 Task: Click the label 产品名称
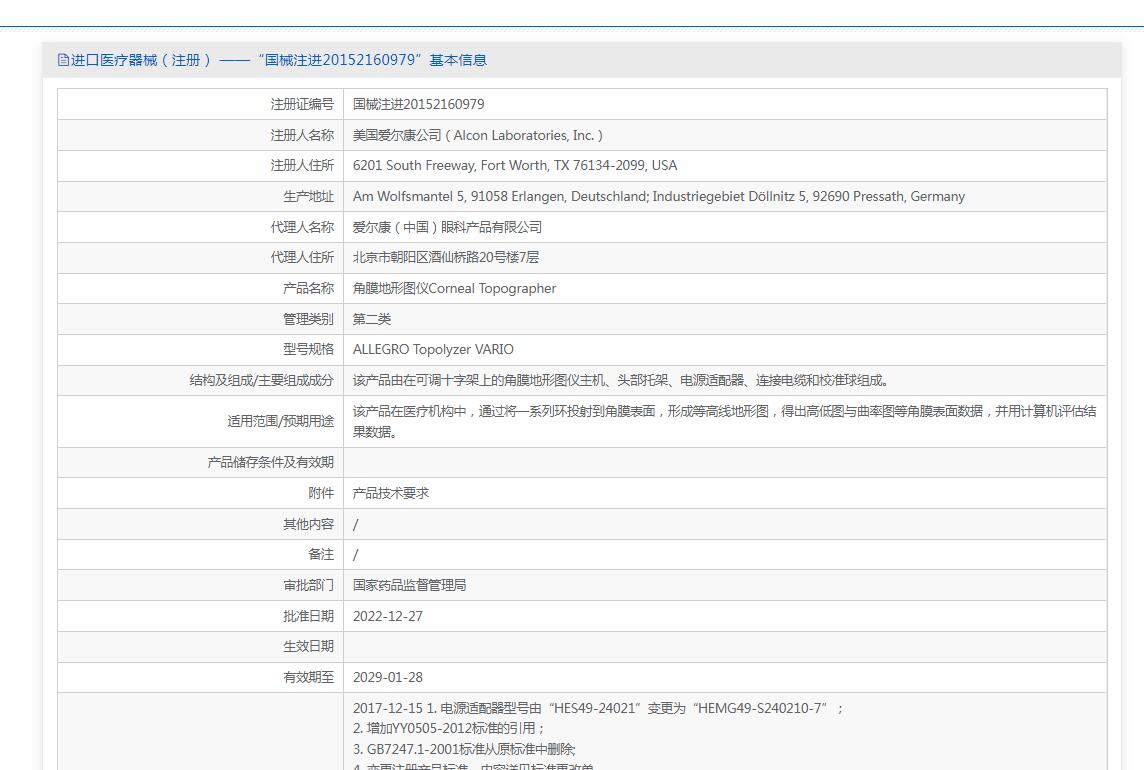coord(309,288)
